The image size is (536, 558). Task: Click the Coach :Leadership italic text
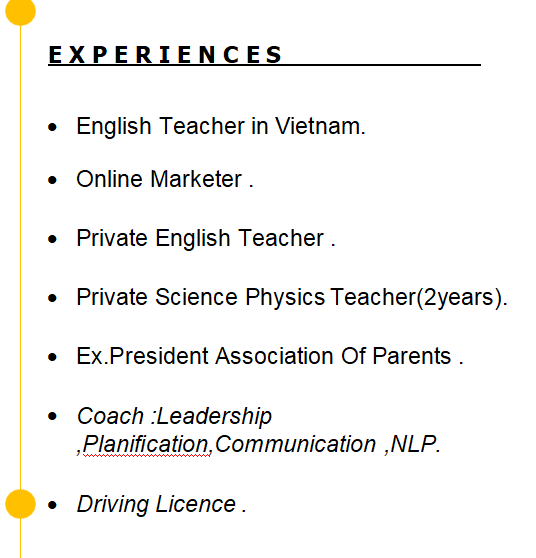pos(174,416)
